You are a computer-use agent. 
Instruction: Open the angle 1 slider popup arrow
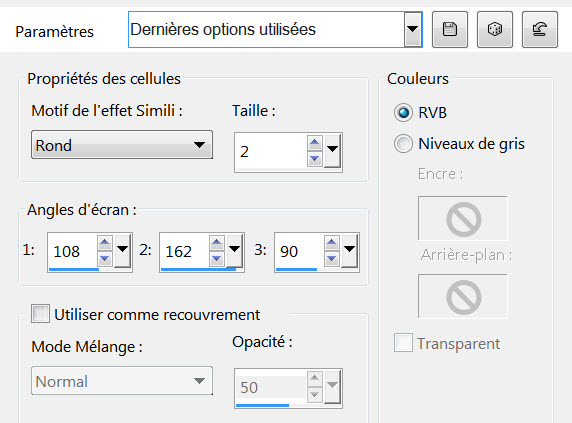pos(122,251)
